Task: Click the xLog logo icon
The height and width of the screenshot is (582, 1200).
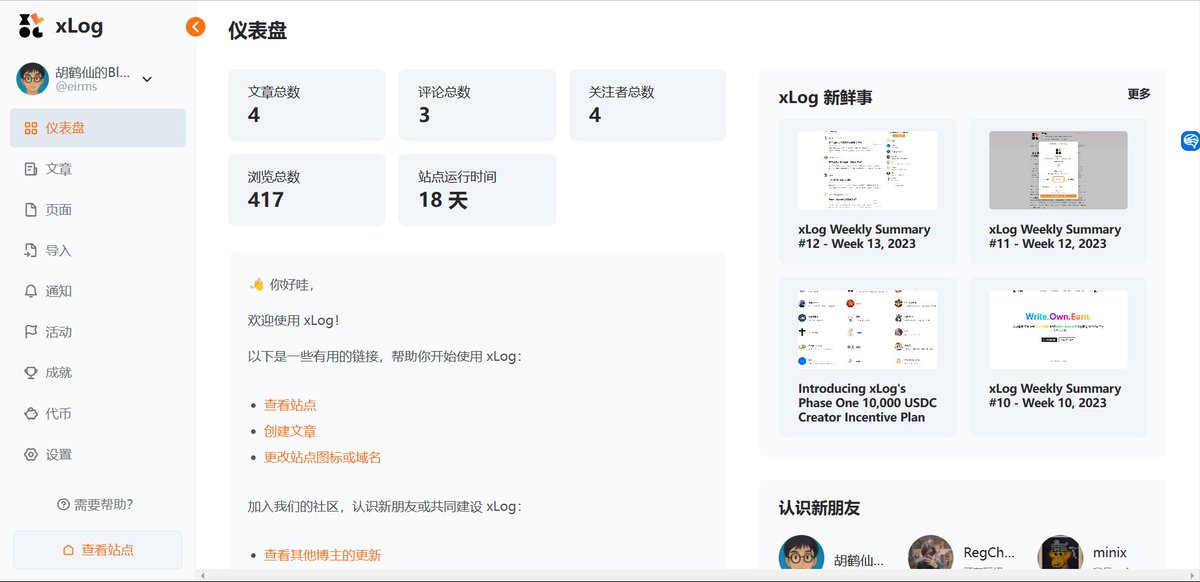Action: (31, 26)
